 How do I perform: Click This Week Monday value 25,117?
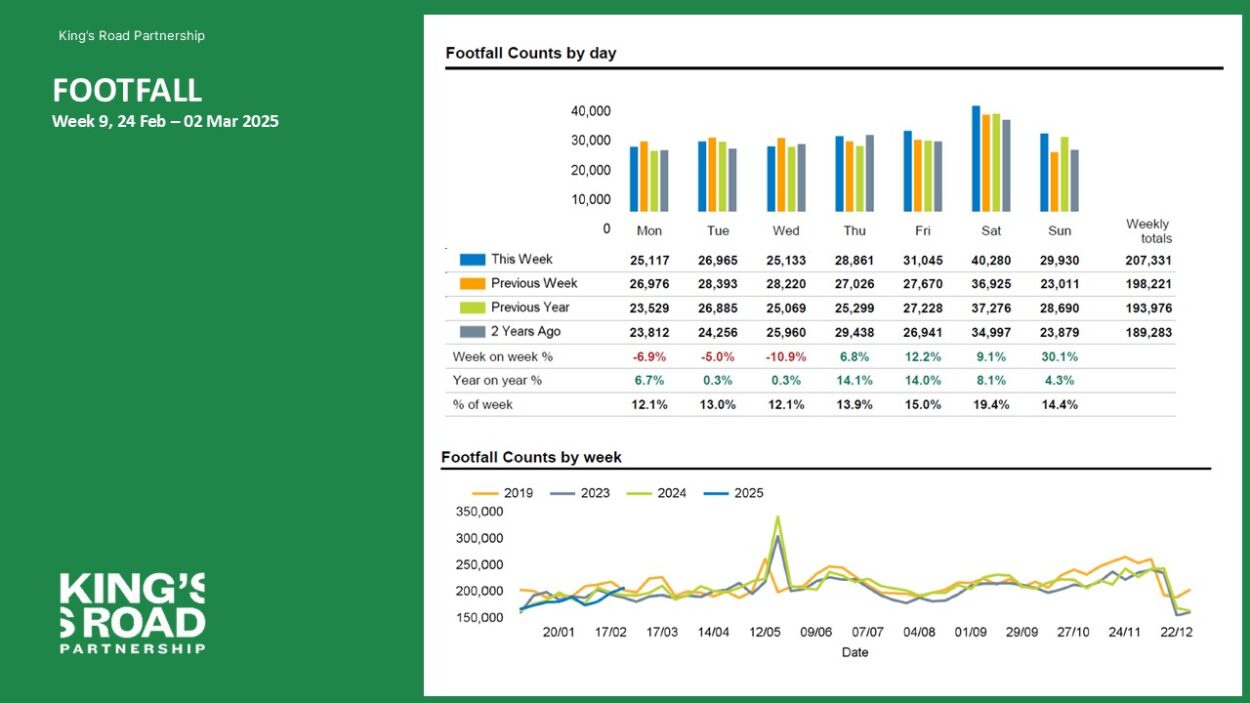(649, 260)
